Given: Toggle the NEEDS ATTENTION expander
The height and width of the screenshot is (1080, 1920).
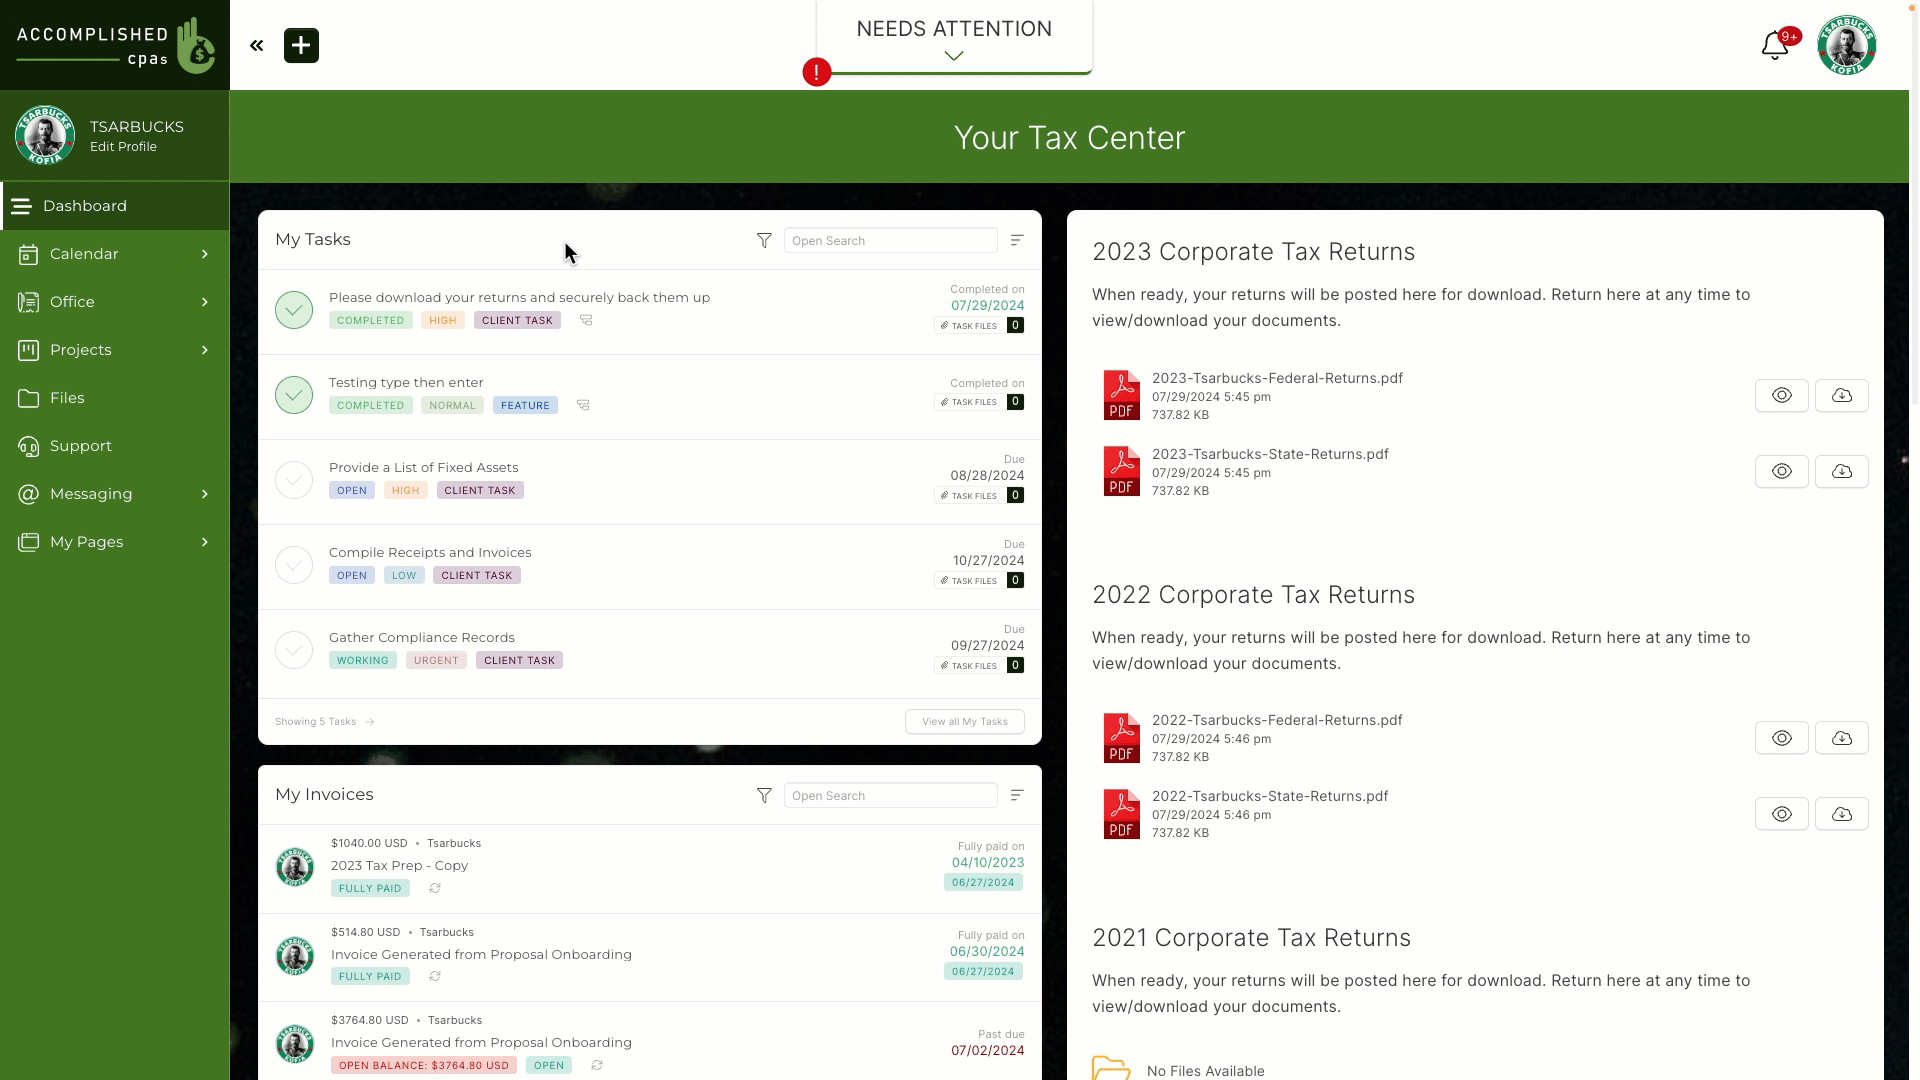Looking at the screenshot, I should [955, 55].
